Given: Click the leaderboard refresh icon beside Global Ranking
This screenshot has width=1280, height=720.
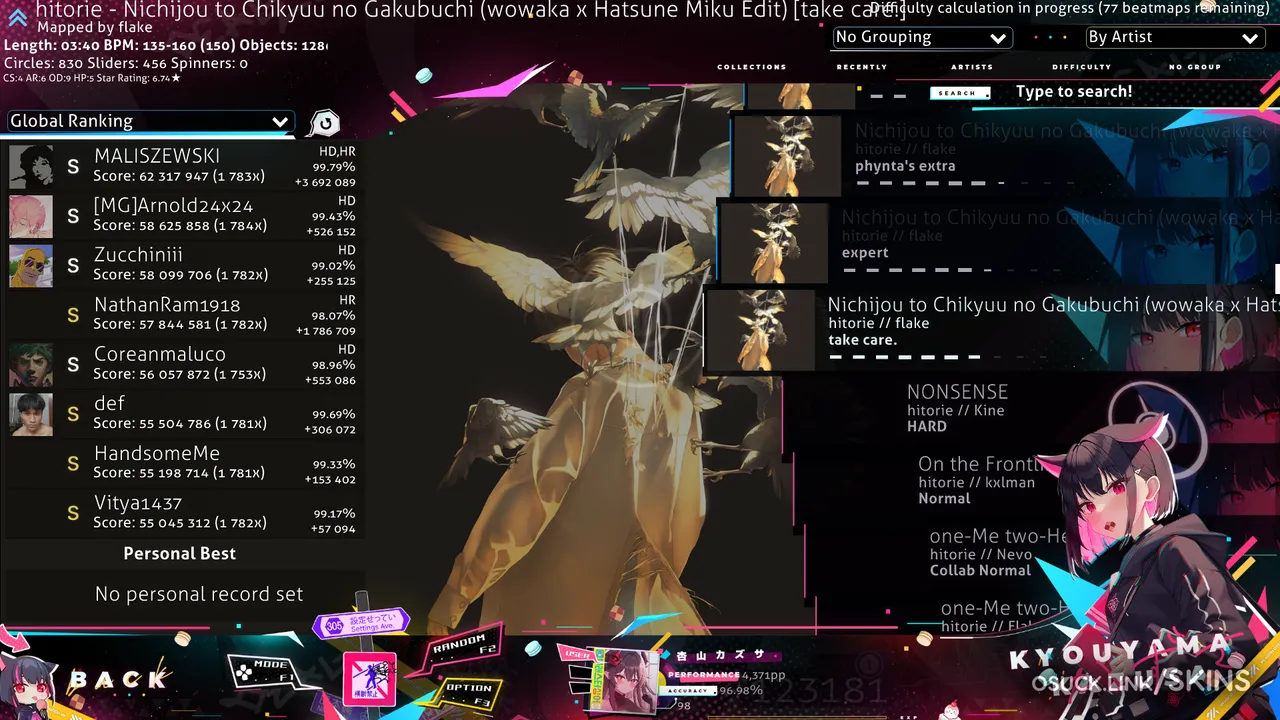Looking at the screenshot, I should click(324, 123).
